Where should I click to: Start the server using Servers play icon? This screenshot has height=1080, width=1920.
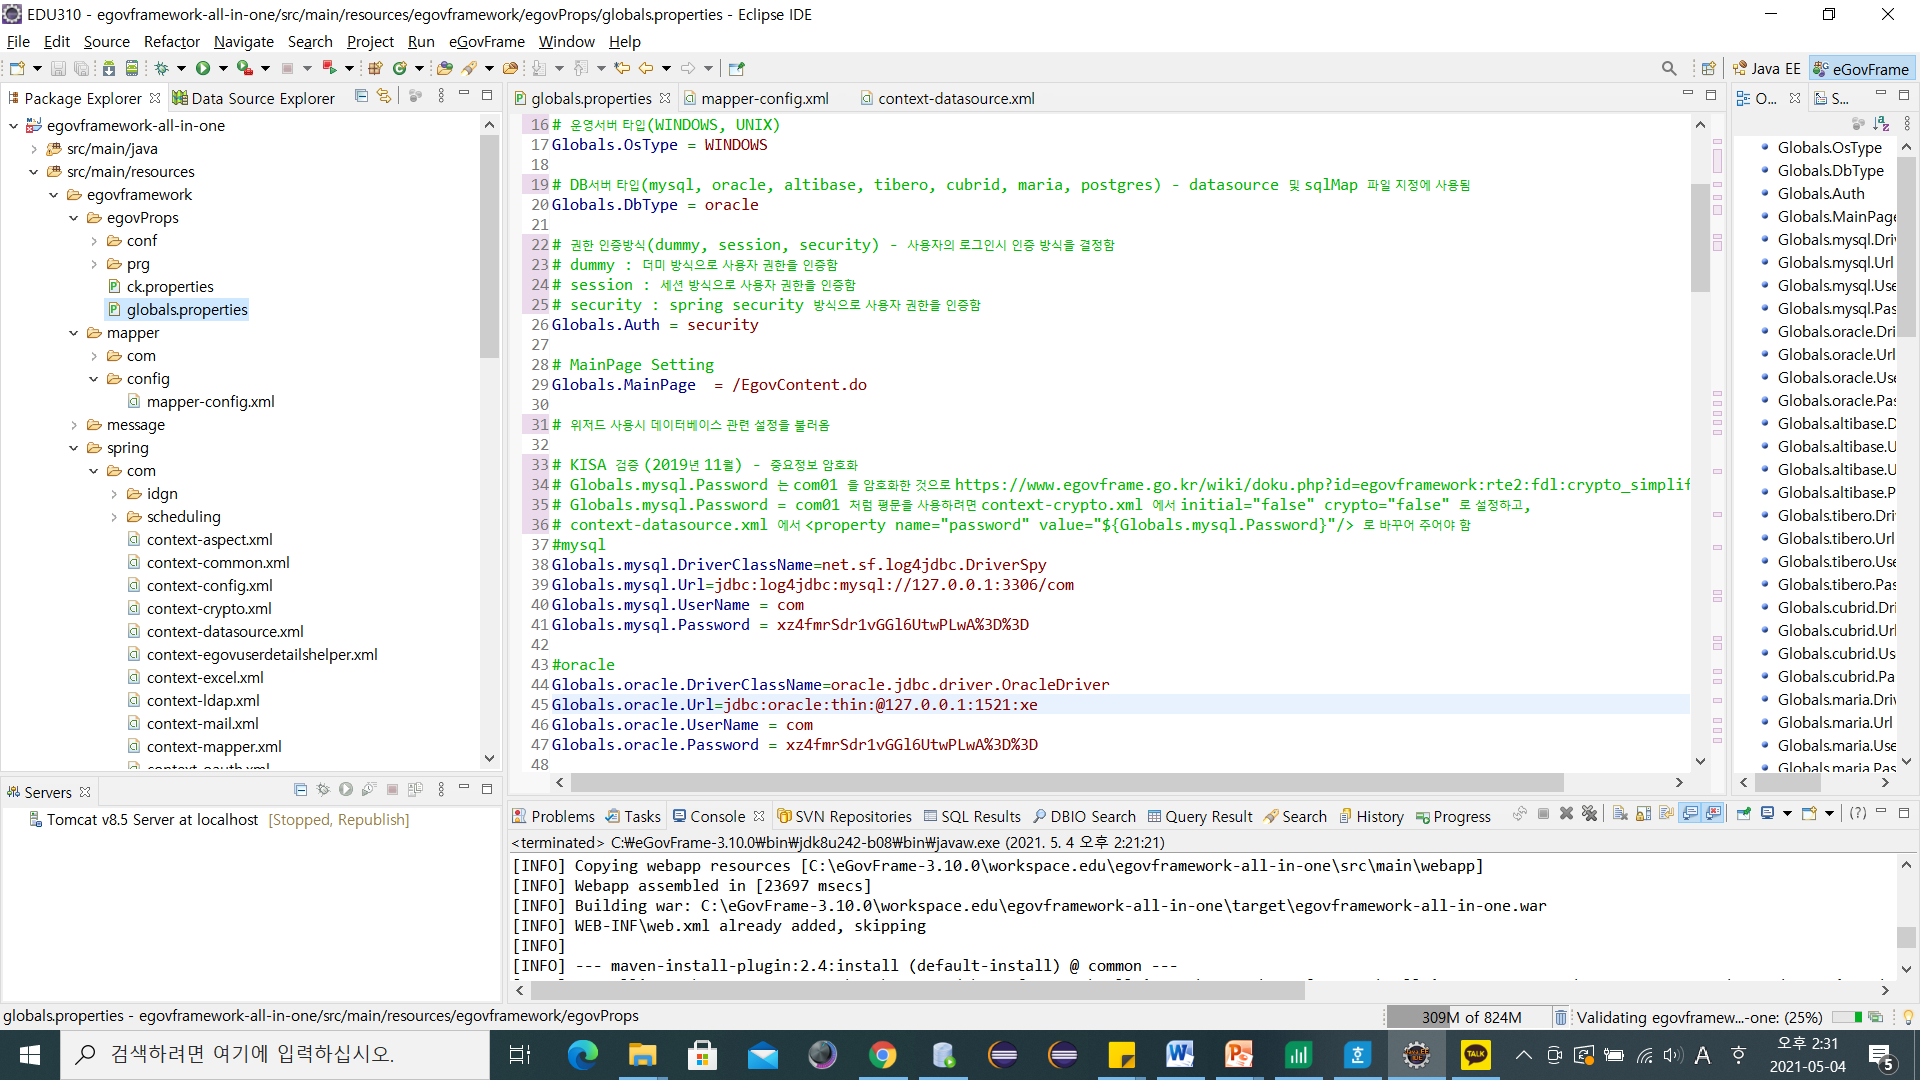tap(346, 790)
